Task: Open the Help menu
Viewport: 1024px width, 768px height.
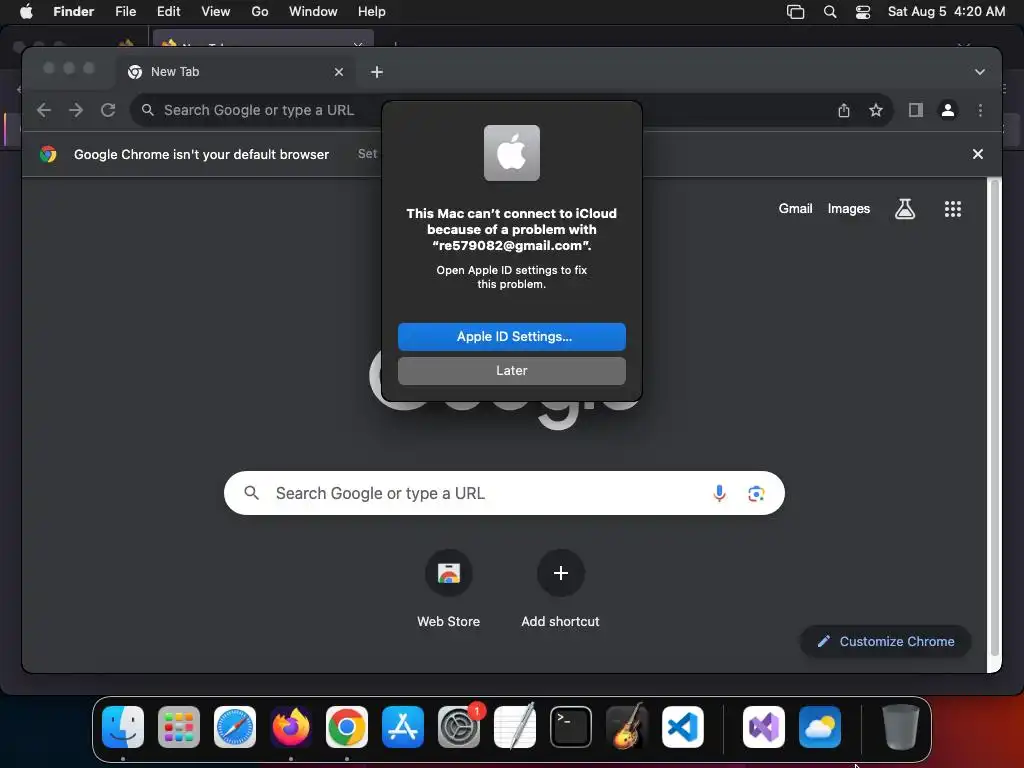Action: click(x=372, y=12)
